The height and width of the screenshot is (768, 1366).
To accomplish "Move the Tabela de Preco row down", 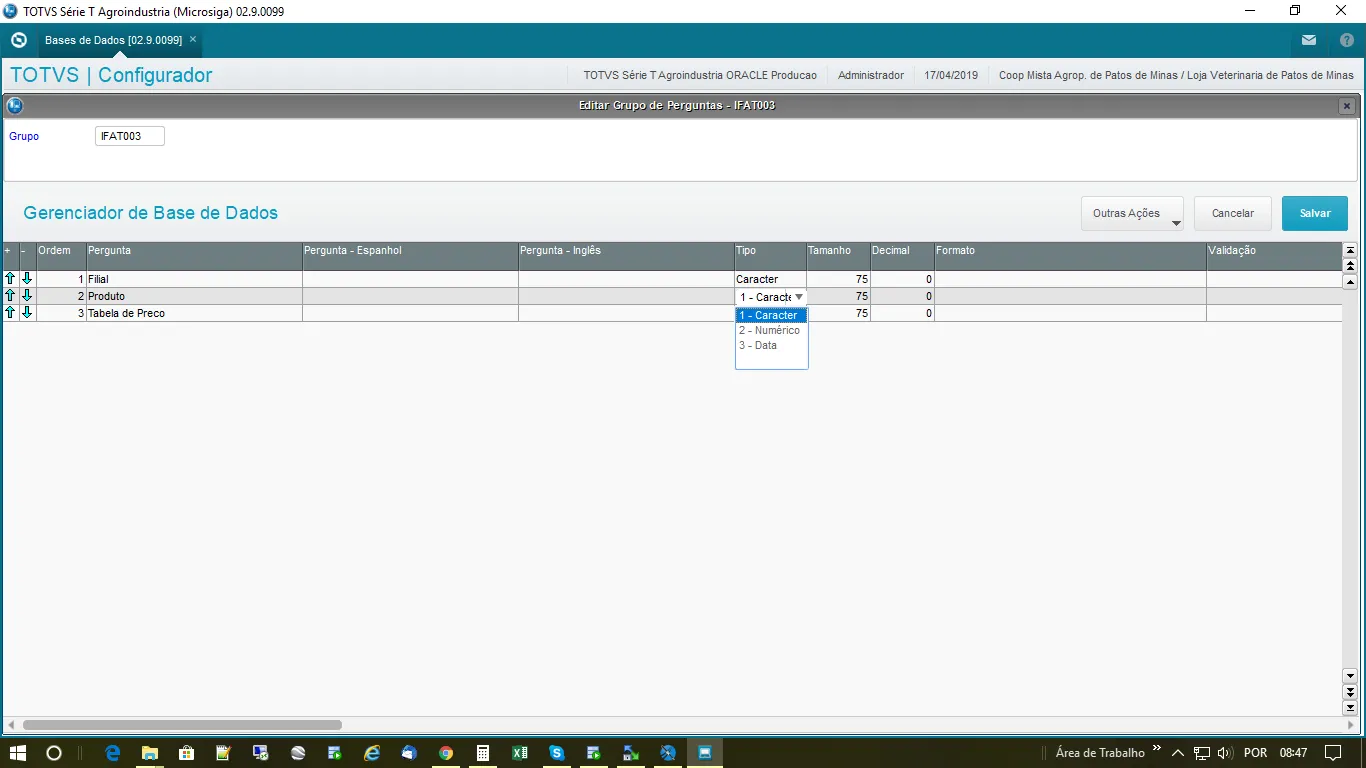I will point(27,313).
